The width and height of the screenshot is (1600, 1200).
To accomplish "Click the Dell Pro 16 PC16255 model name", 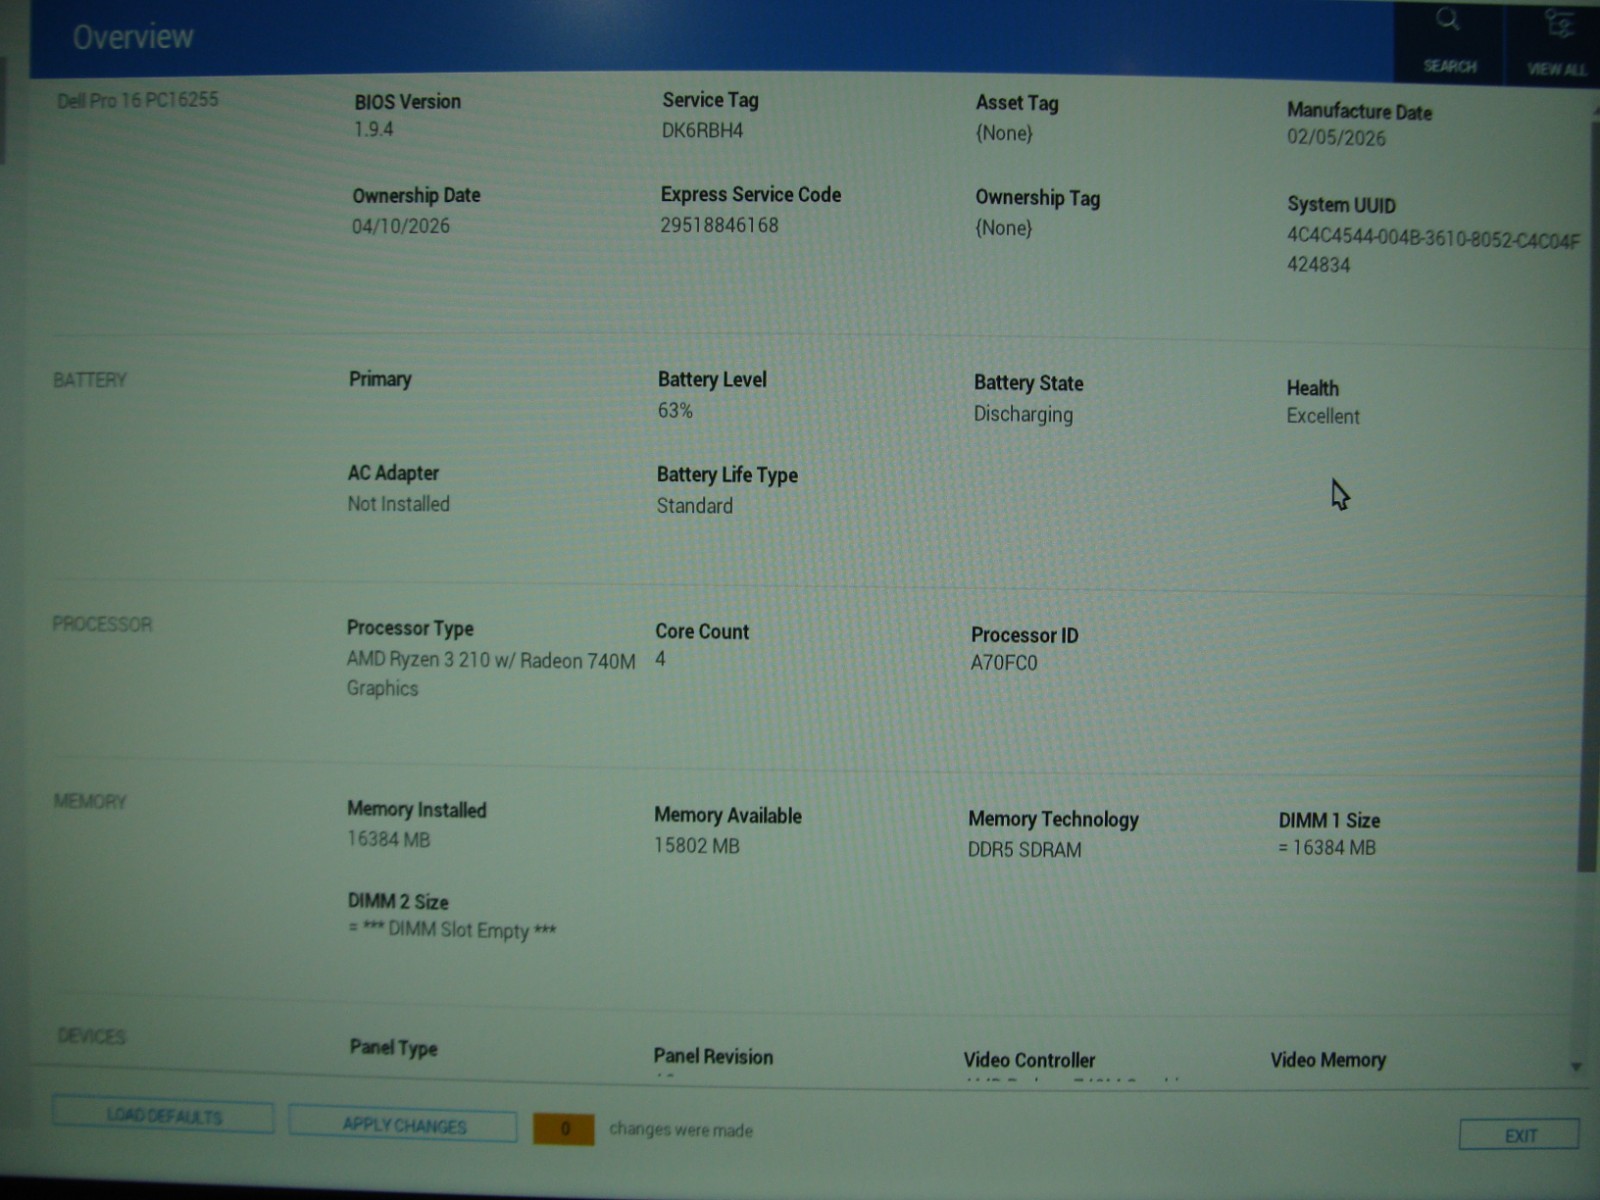I will [x=137, y=100].
